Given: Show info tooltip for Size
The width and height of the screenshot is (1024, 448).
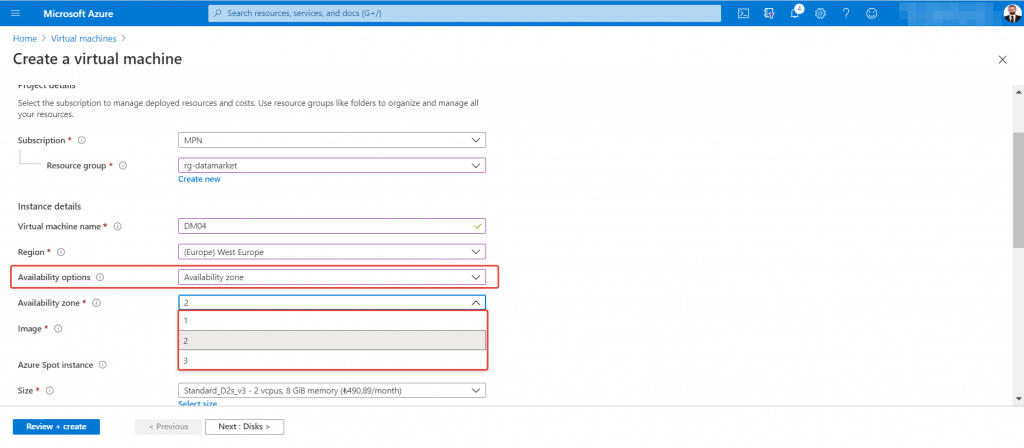Looking at the screenshot, I should click(49, 391).
